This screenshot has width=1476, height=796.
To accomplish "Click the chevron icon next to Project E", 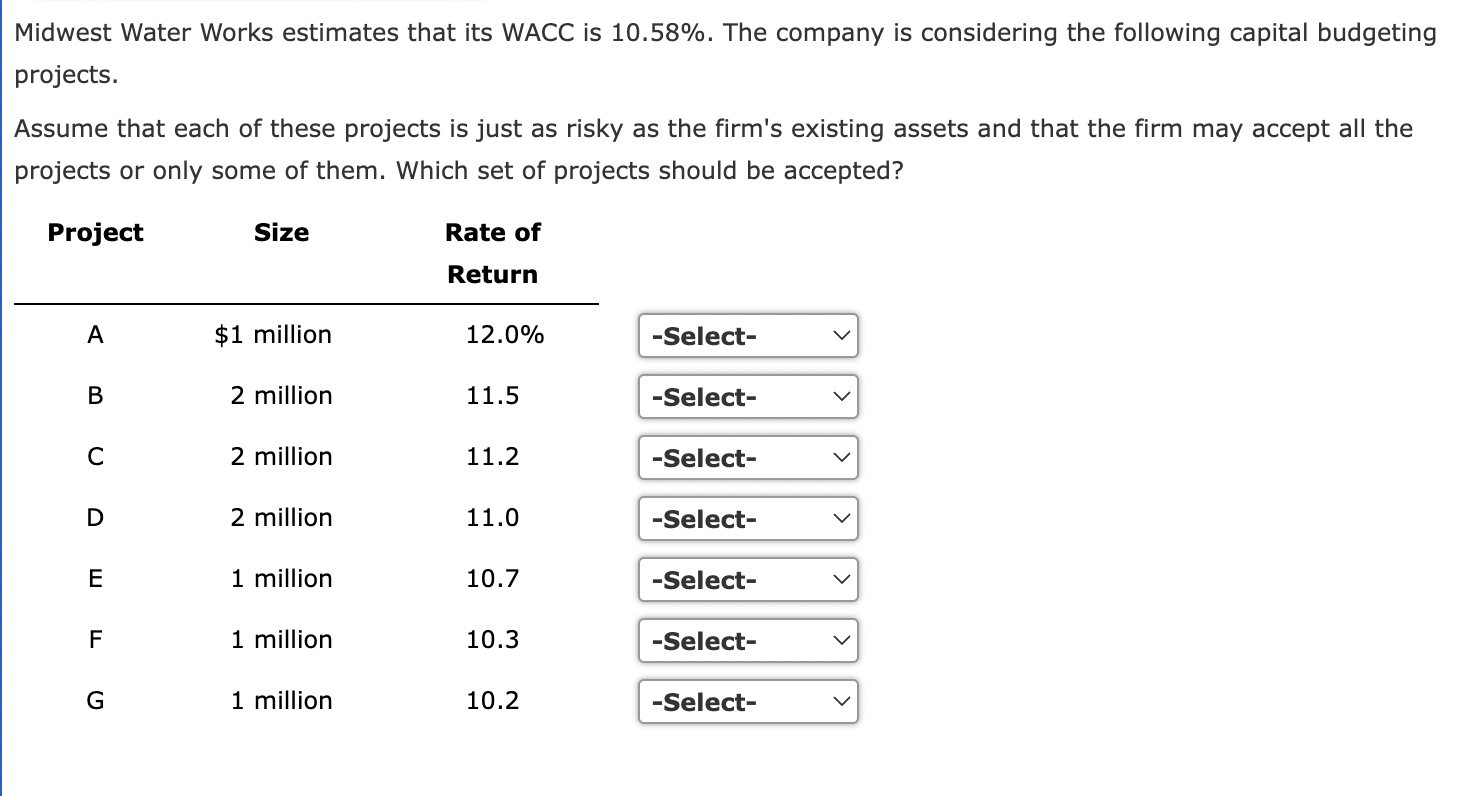I will pos(843,579).
